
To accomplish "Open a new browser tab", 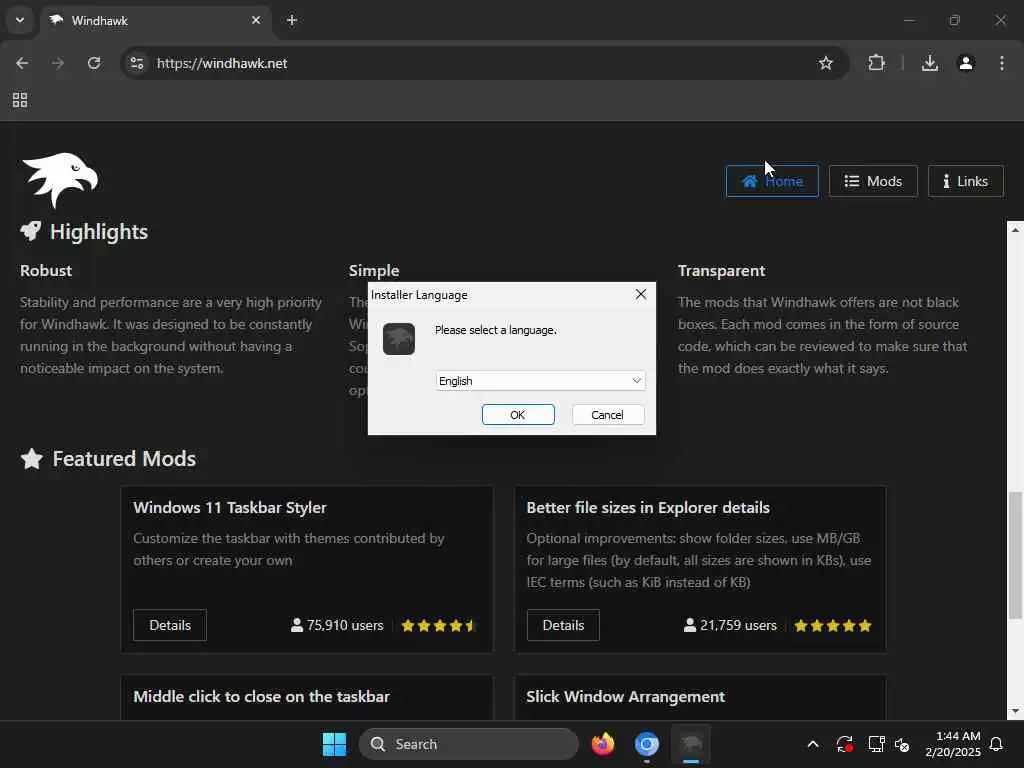I will tap(292, 20).
